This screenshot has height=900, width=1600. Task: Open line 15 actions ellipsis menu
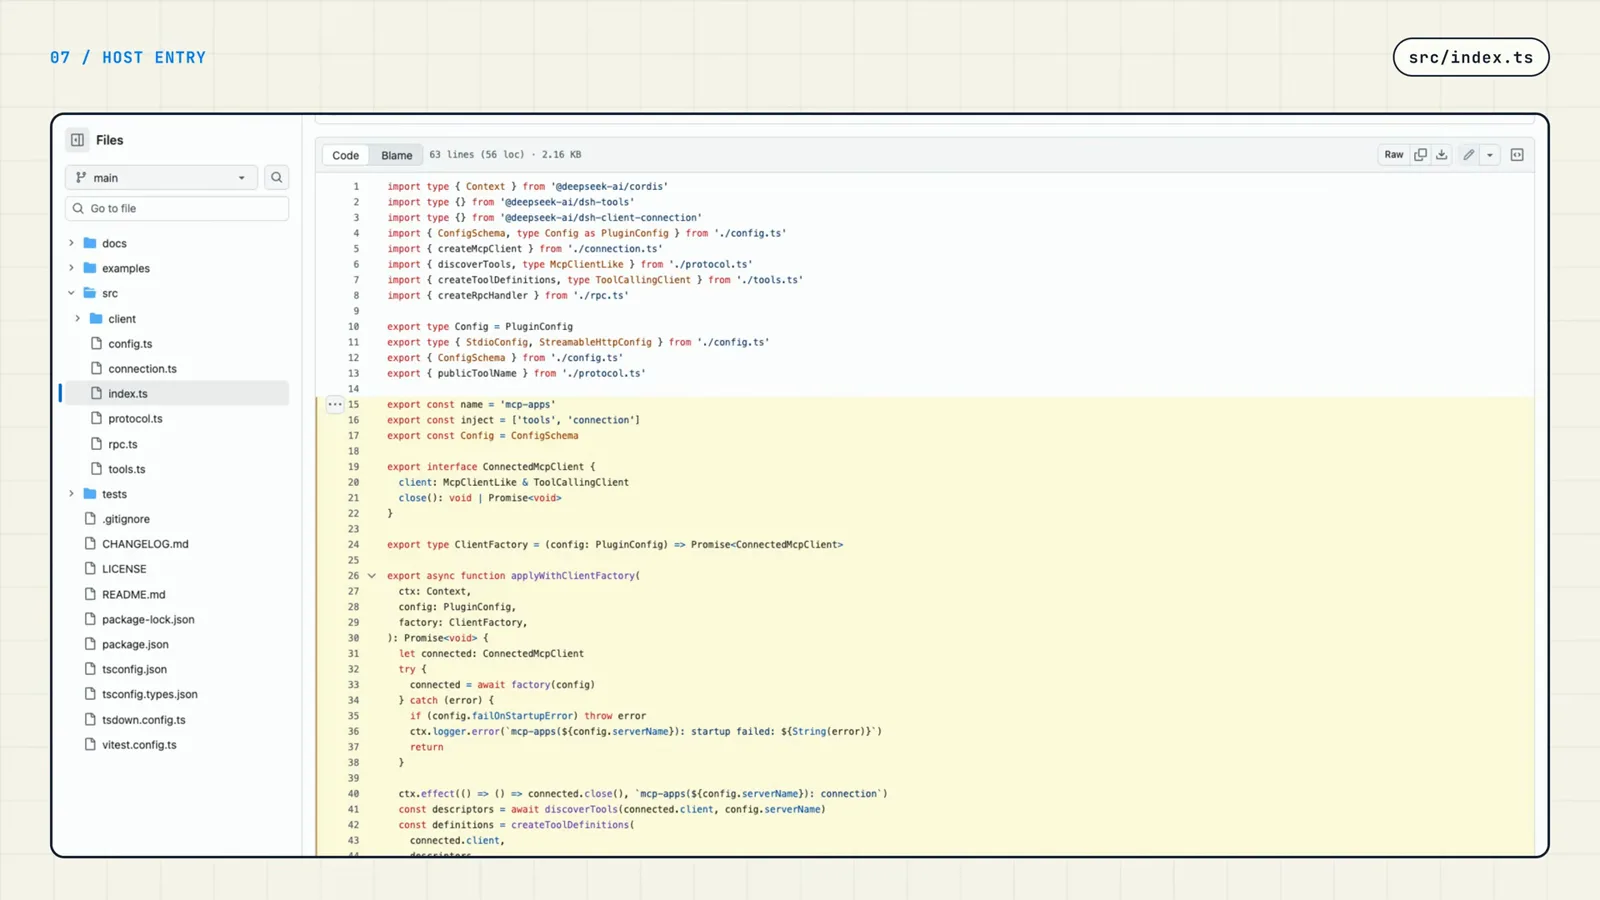click(x=335, y=405)
